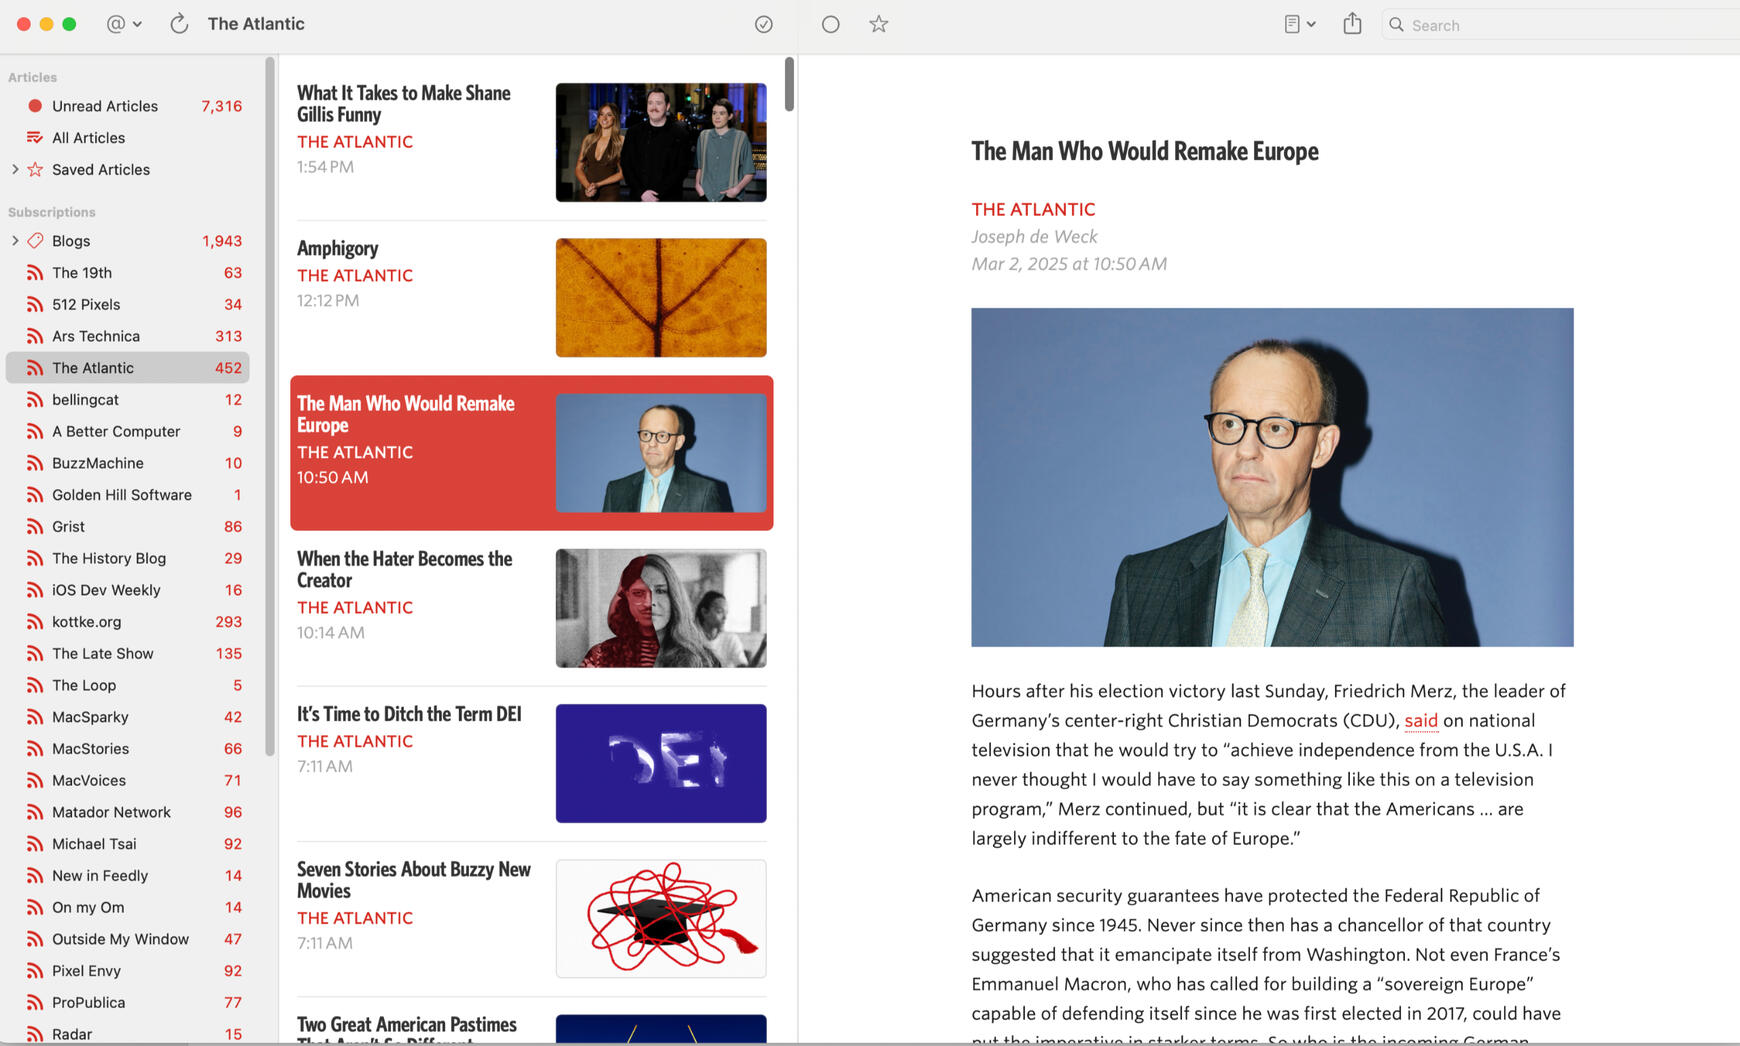1740x1046 pixels.
Task: Click the kottke.org feed icon
Action: tap(35, 622)
